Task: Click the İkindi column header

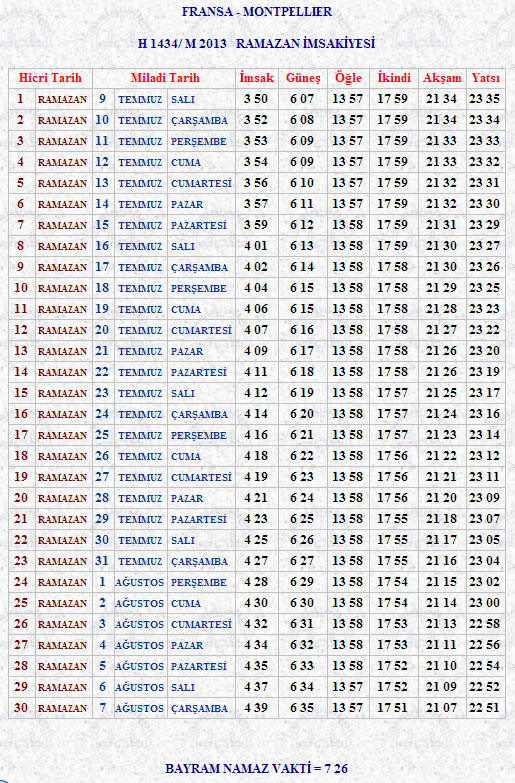Action: (x=394, y=78)
